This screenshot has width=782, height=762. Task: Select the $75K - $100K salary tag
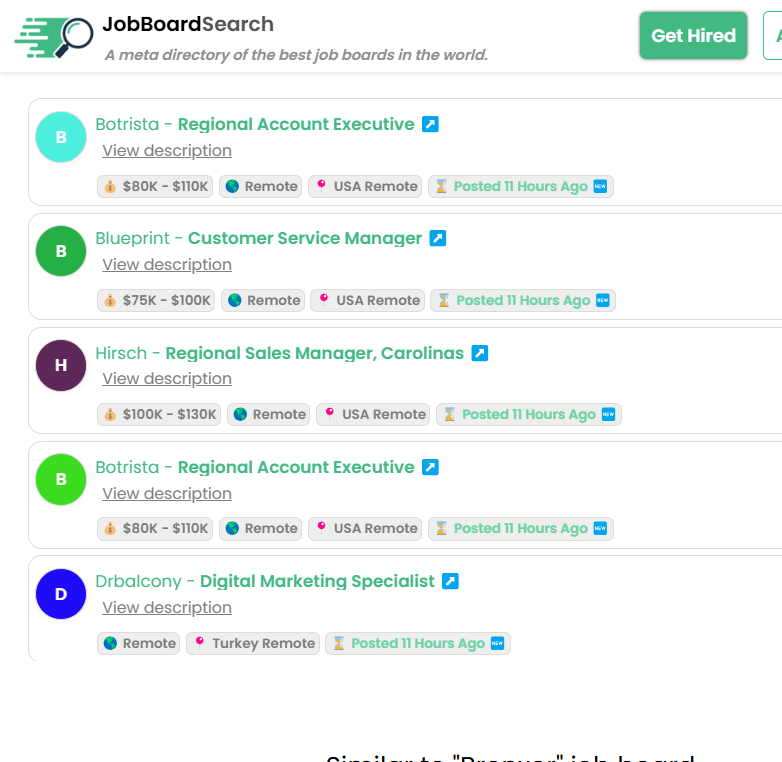point(157,300)
